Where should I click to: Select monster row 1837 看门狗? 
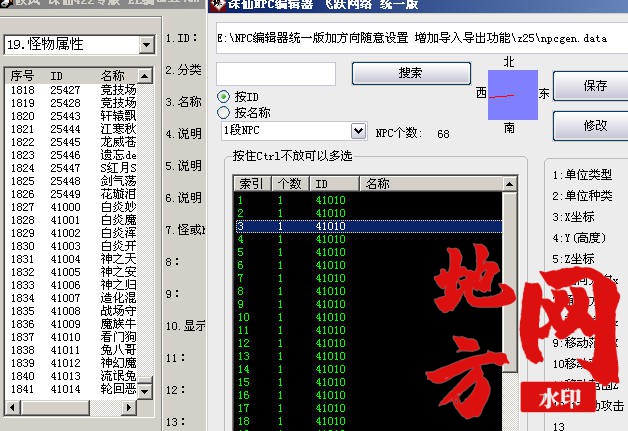click(x=73, y=337)
